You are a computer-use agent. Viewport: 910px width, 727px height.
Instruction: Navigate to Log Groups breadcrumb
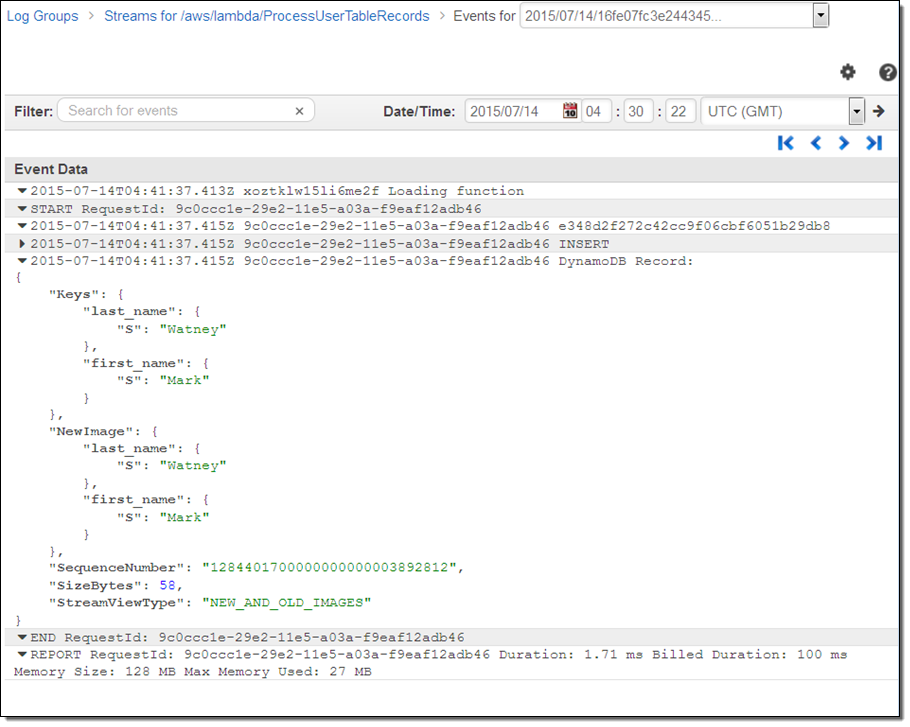point(42,16)
